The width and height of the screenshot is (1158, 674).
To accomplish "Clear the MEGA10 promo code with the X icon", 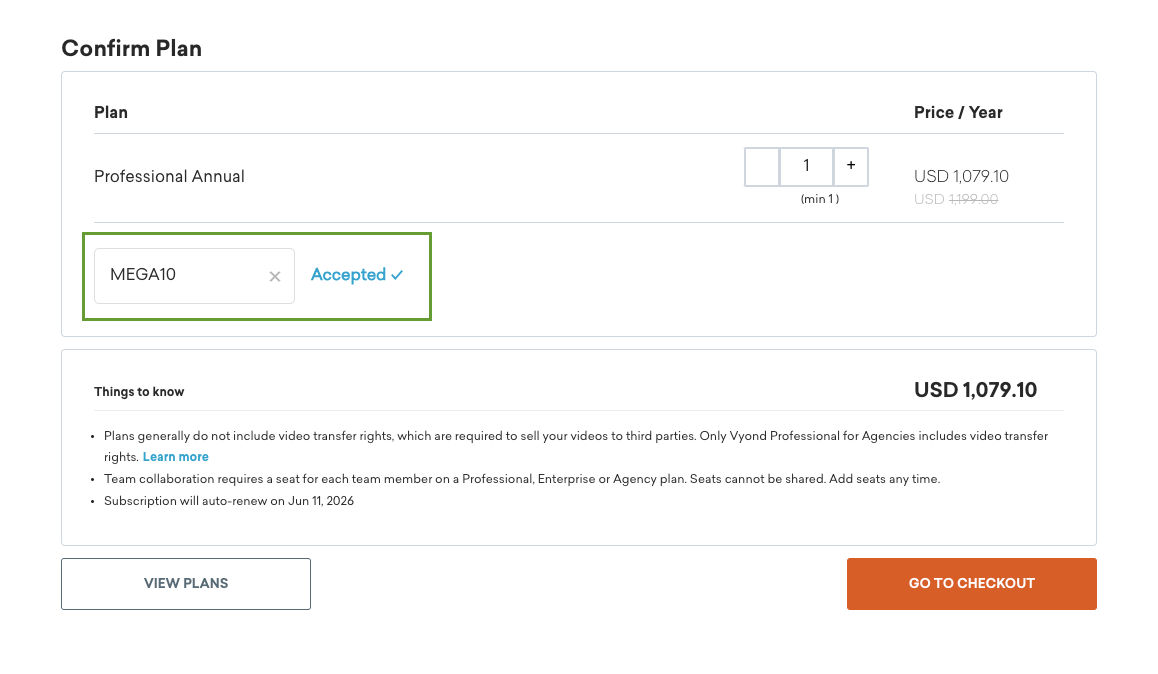I will (x=275, y=276).
